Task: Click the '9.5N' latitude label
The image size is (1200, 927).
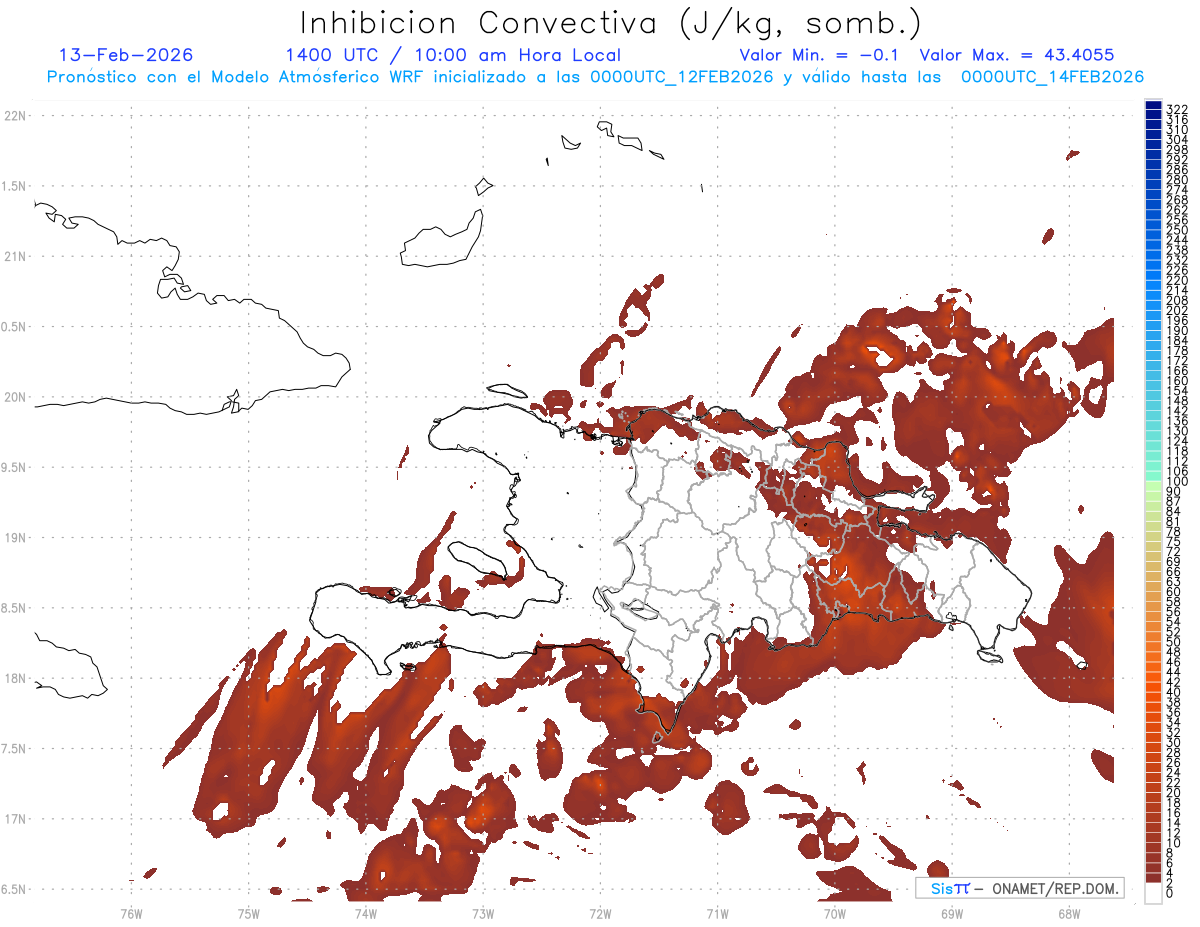Action: [x=14, y=468]
